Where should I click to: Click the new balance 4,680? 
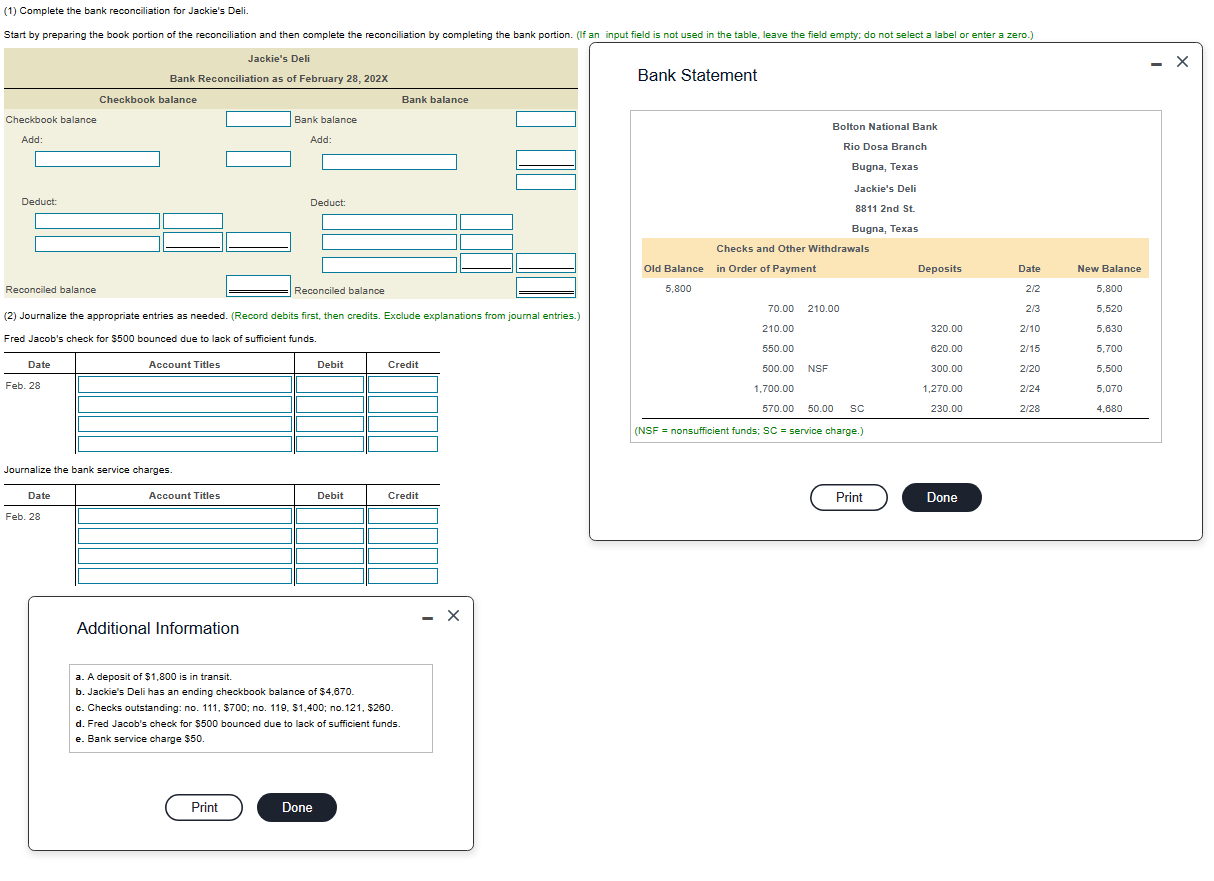pos(1109,409)
